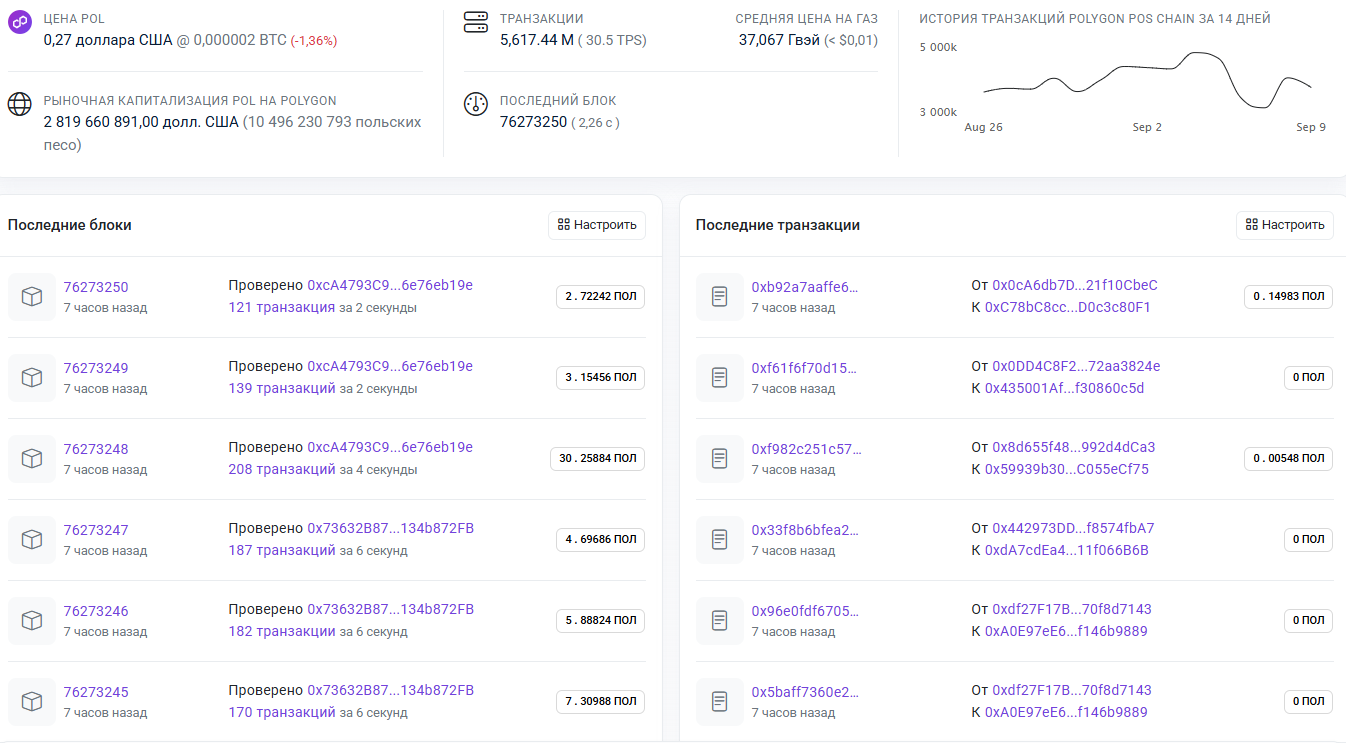Open 170 транзакций link
The width and height of the screenshot is (1346, 743).
pyautogui.click(x=282, y=712)
